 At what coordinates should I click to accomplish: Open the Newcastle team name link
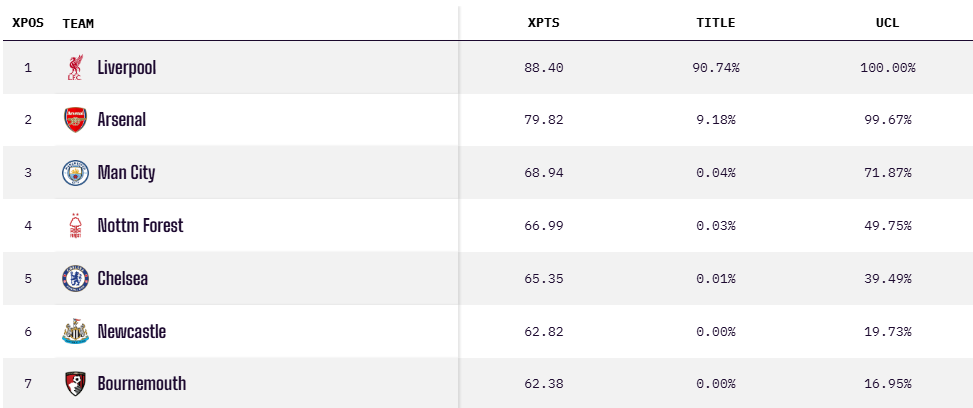click(x=132, y=332)
